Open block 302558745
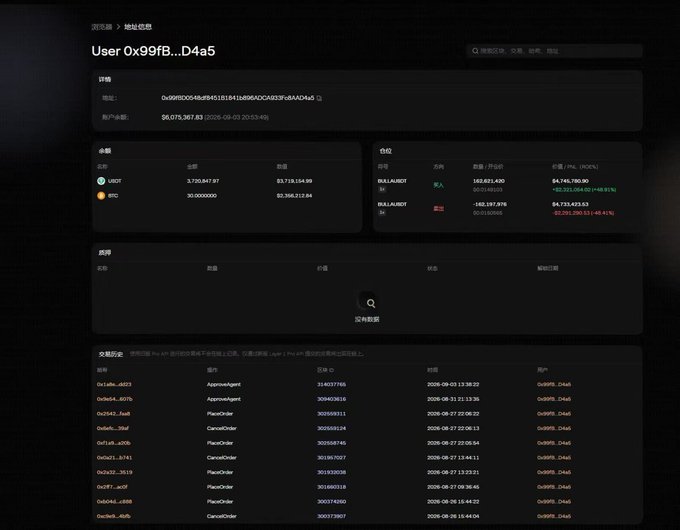 [331, 443]
